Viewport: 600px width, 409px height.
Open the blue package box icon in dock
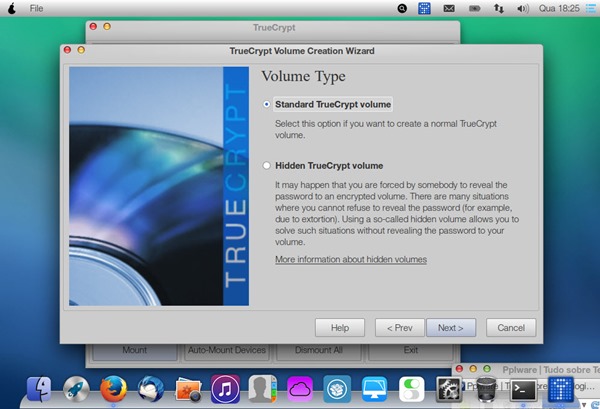click(337, 389)
